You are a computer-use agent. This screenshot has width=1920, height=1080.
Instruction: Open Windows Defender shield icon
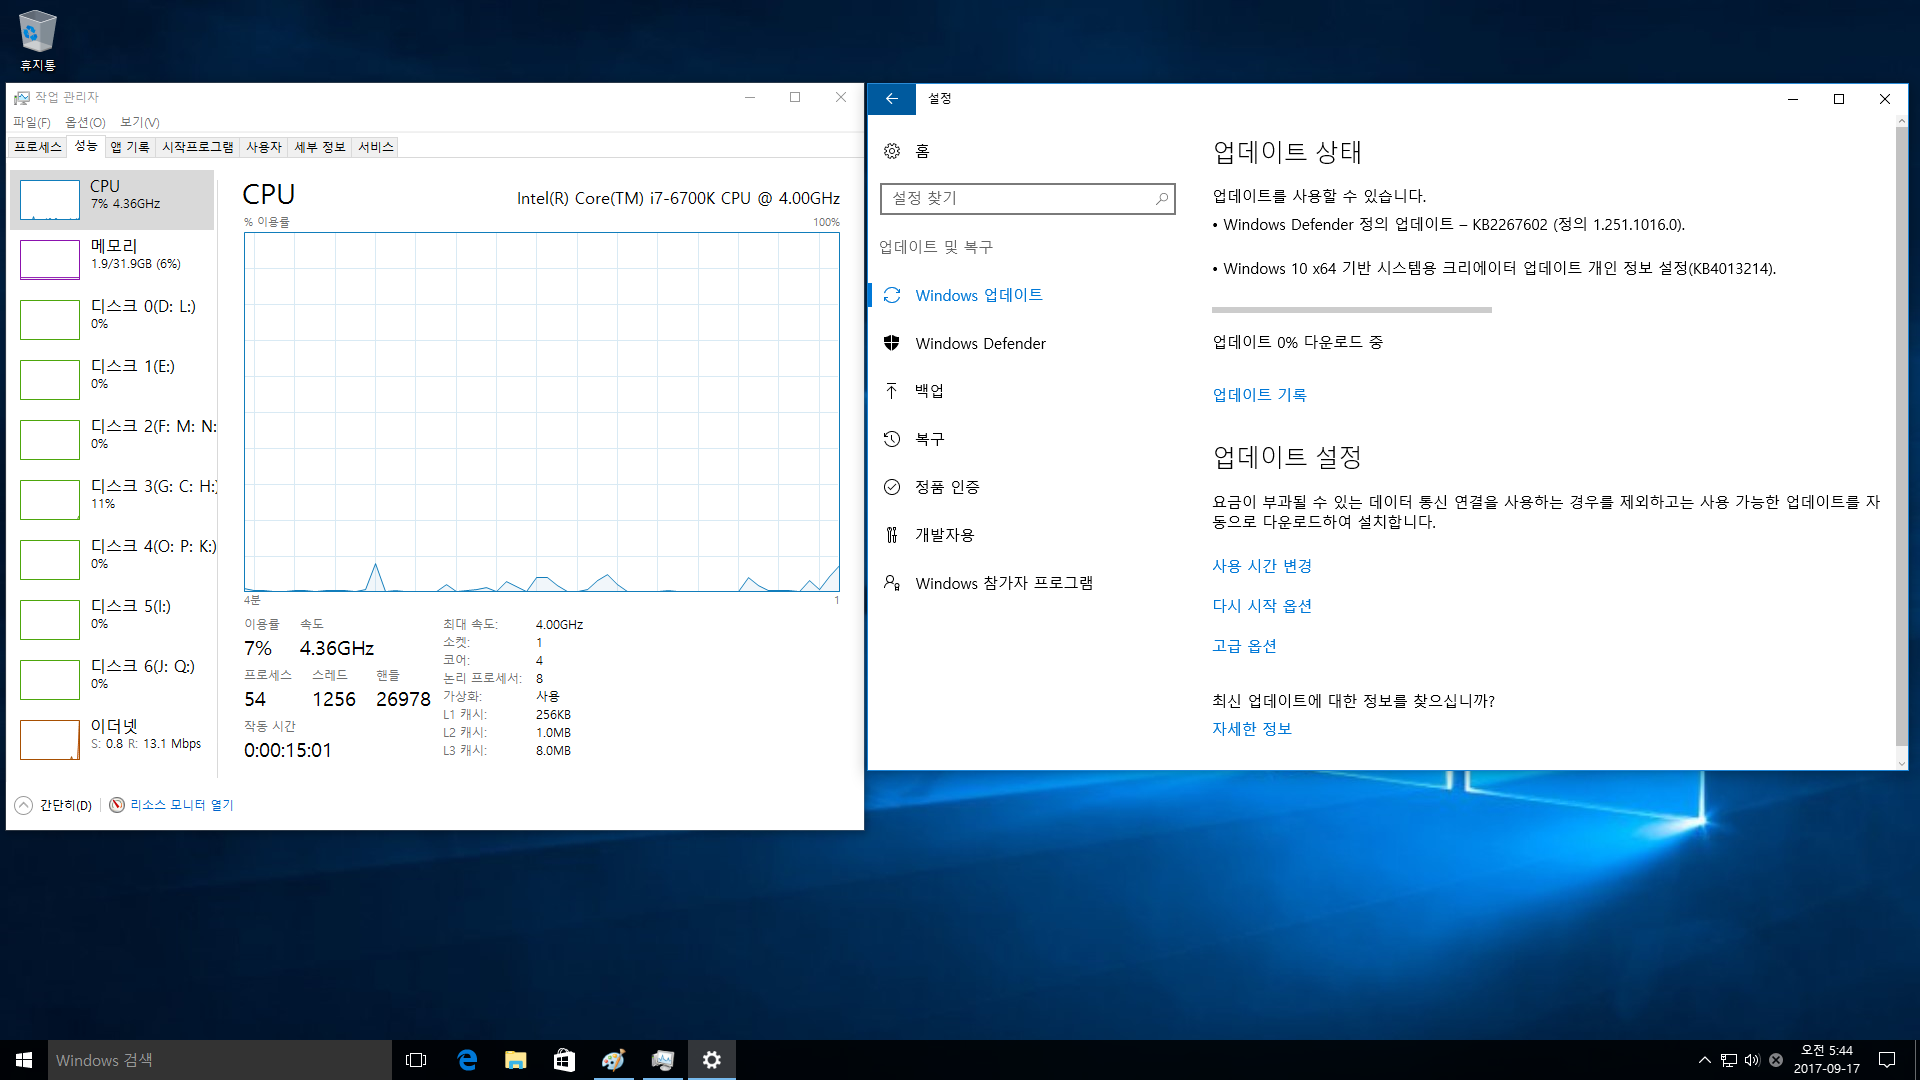(x=892, y=343)
